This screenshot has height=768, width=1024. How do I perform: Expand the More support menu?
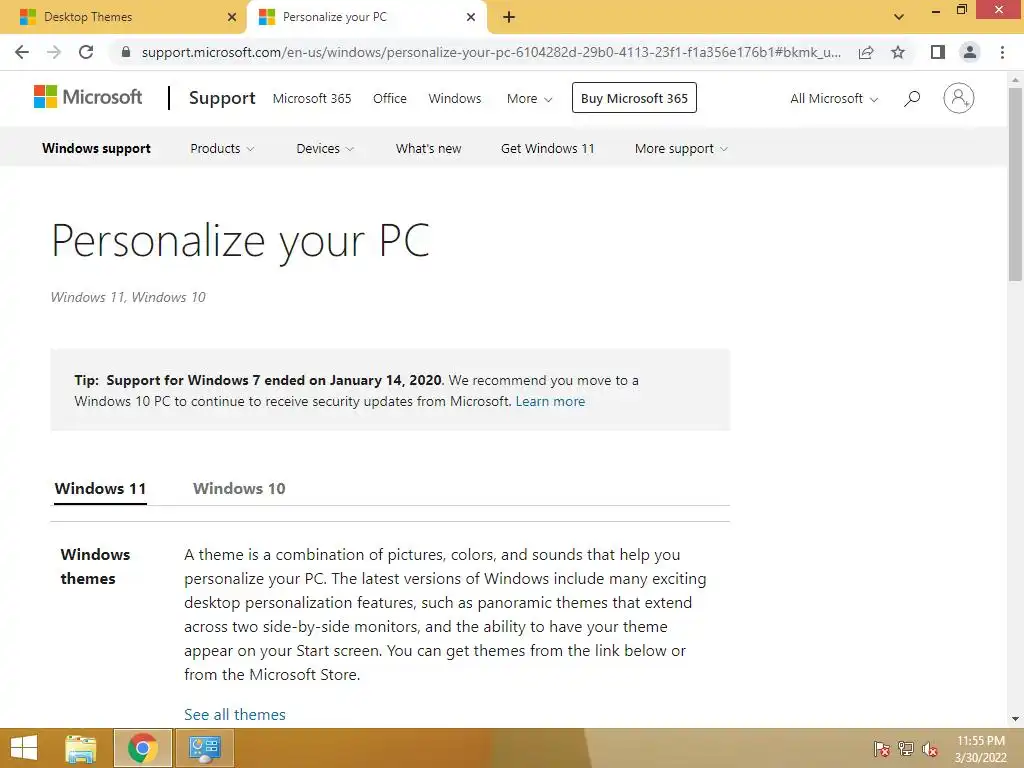click(x=681, y=149)
